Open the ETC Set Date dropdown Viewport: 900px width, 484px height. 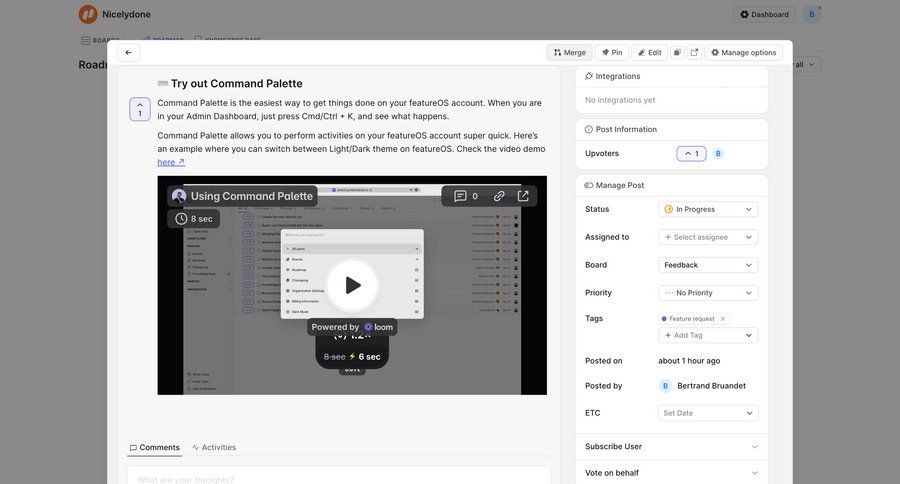(708, 413)
